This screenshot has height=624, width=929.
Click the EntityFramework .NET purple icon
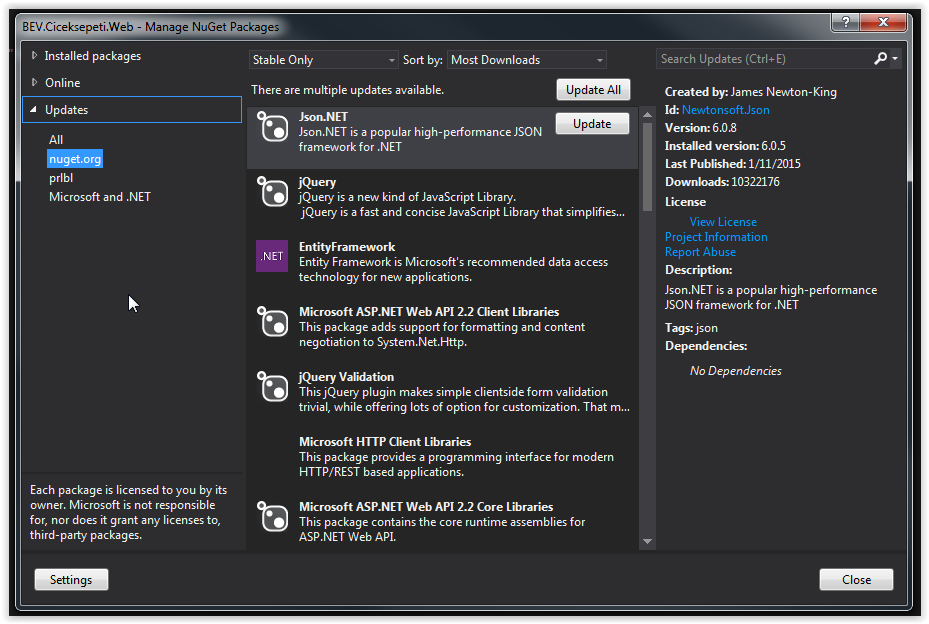[272, 256]
